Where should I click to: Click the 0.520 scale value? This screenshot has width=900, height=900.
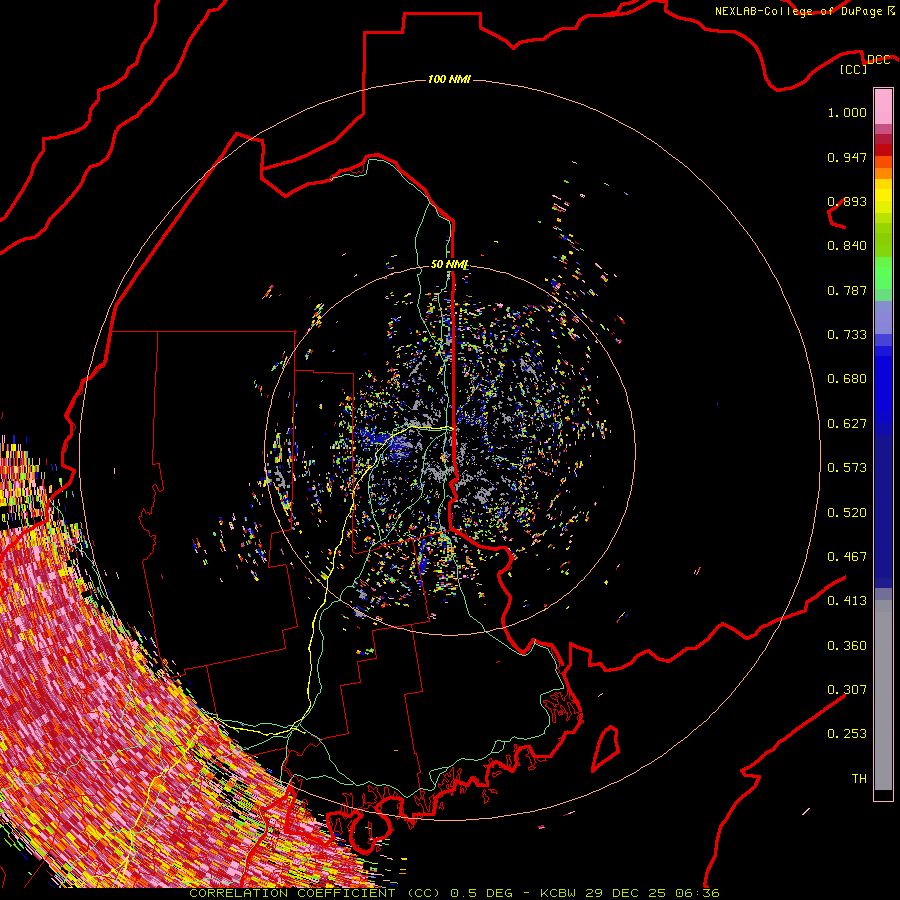pyautogui.click(x=847, y=513)
